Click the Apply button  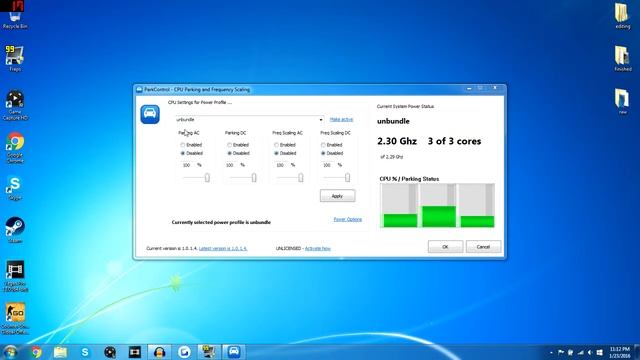(x=337, y=196)
